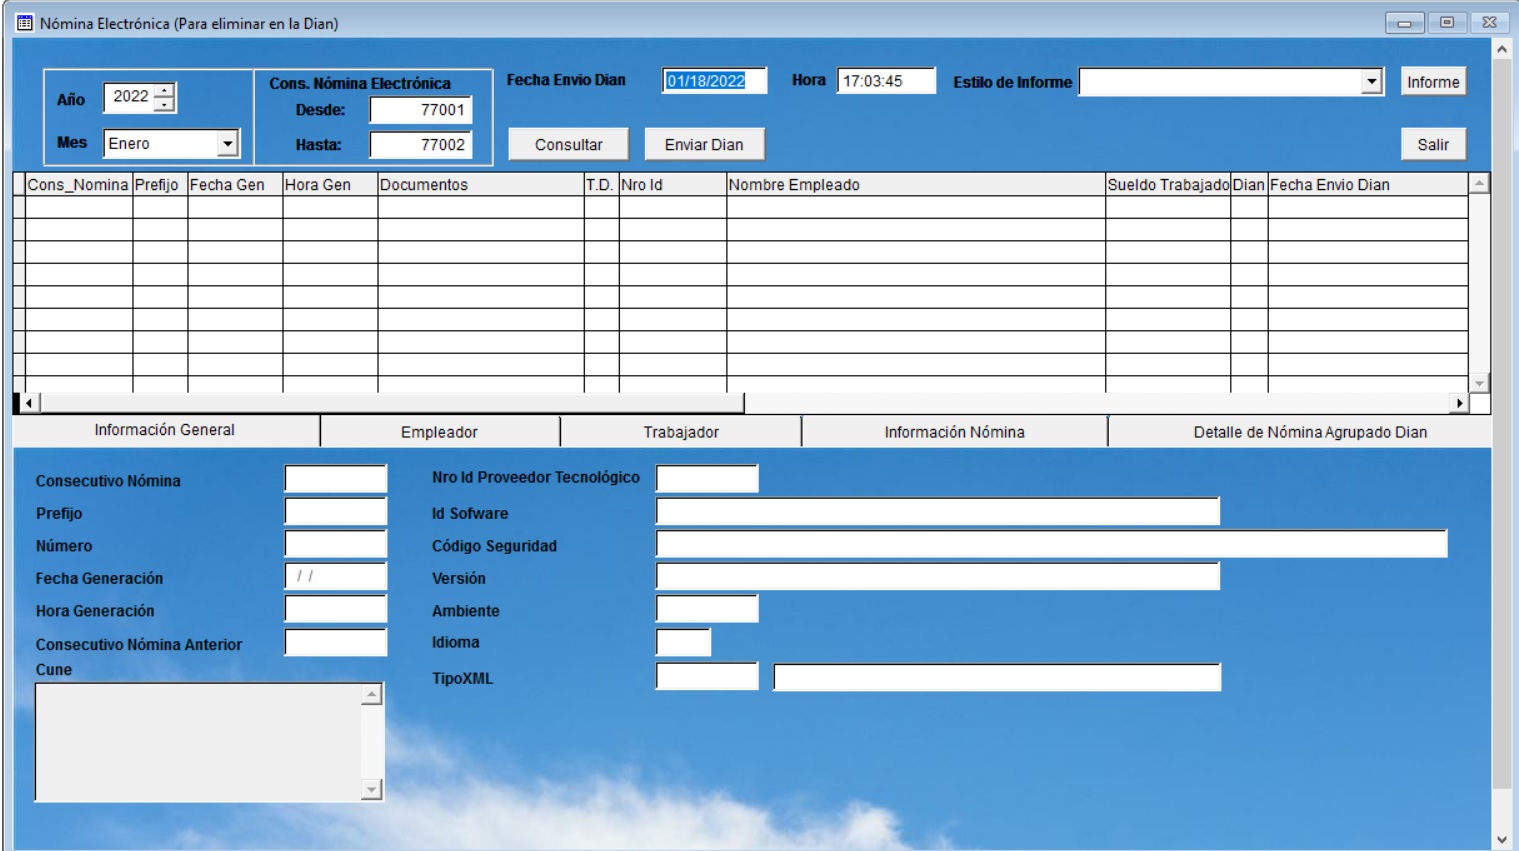
Task: Open the Trabajador tab
Action: (681, 432)
